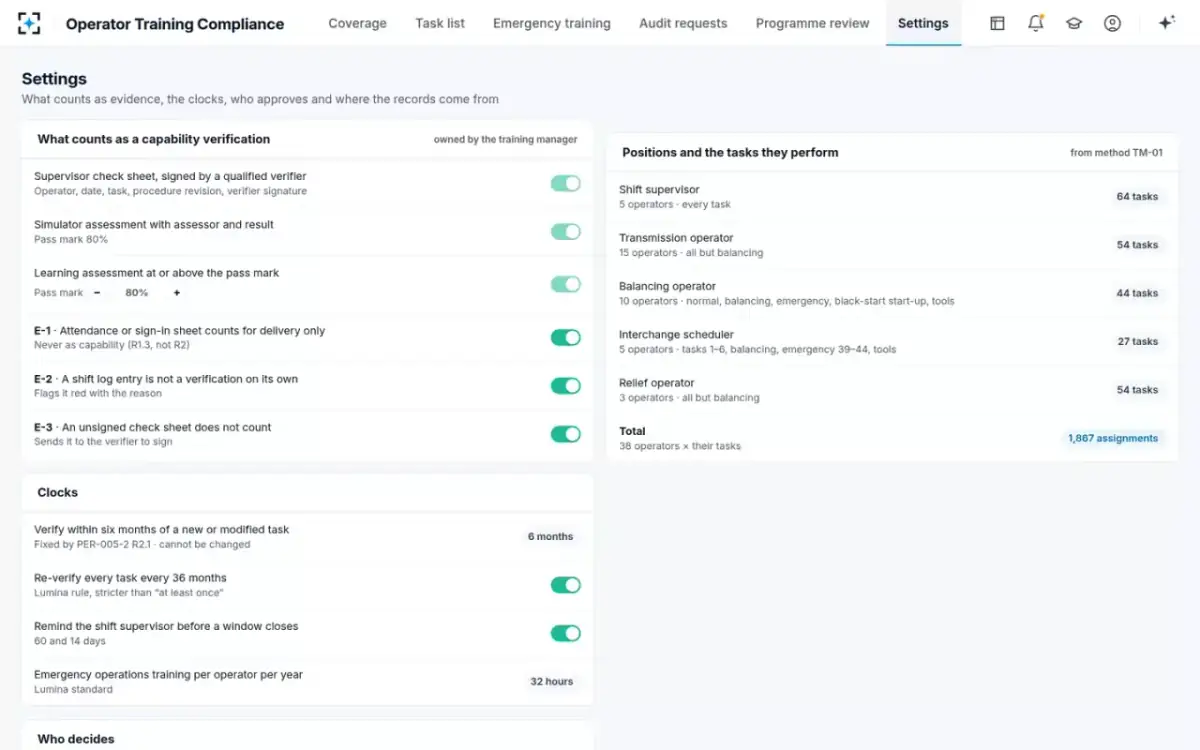This screenshot has height=750, width=1200.
Task: Click the Operator Training Compliance title
Action: [x=175, y=24]
